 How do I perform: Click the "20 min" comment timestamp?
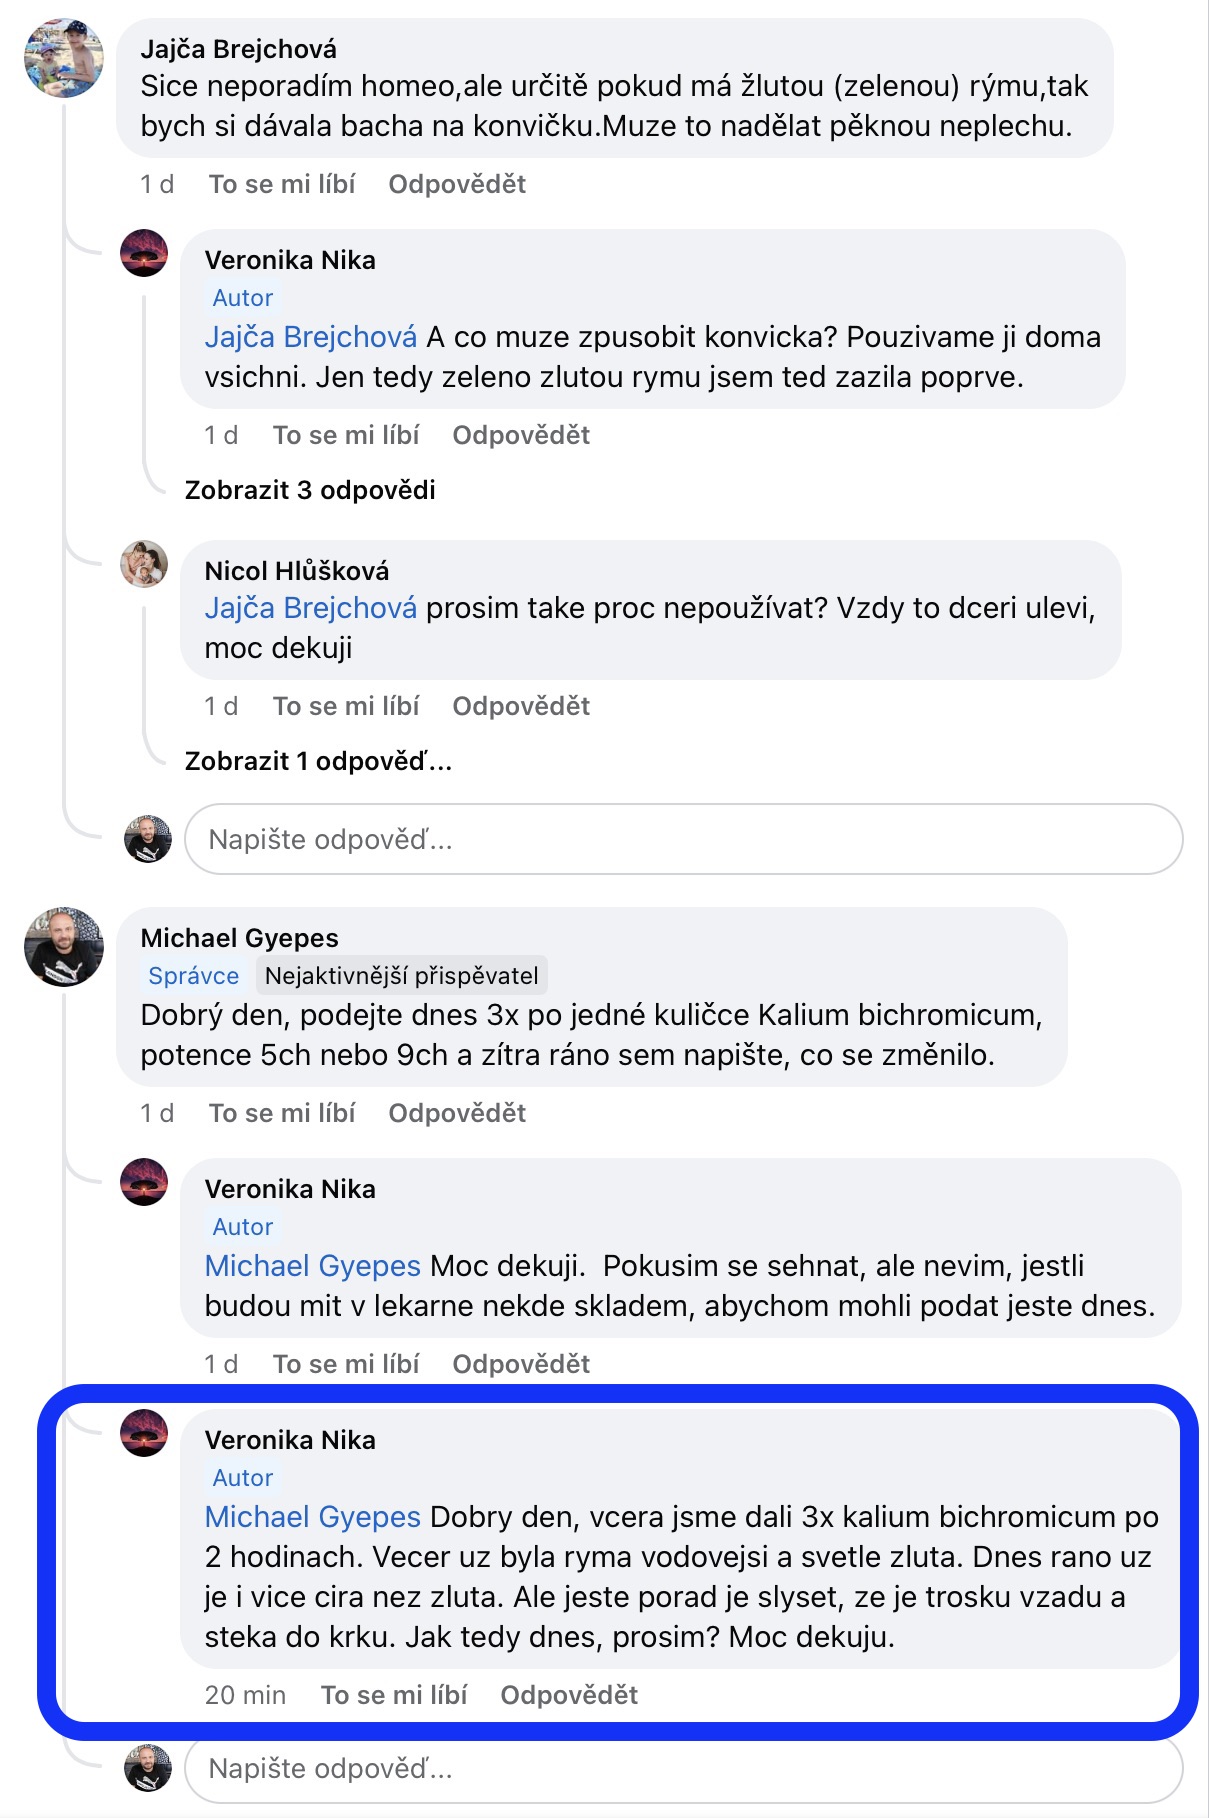pyautogui.click(x=245, y=1695)
